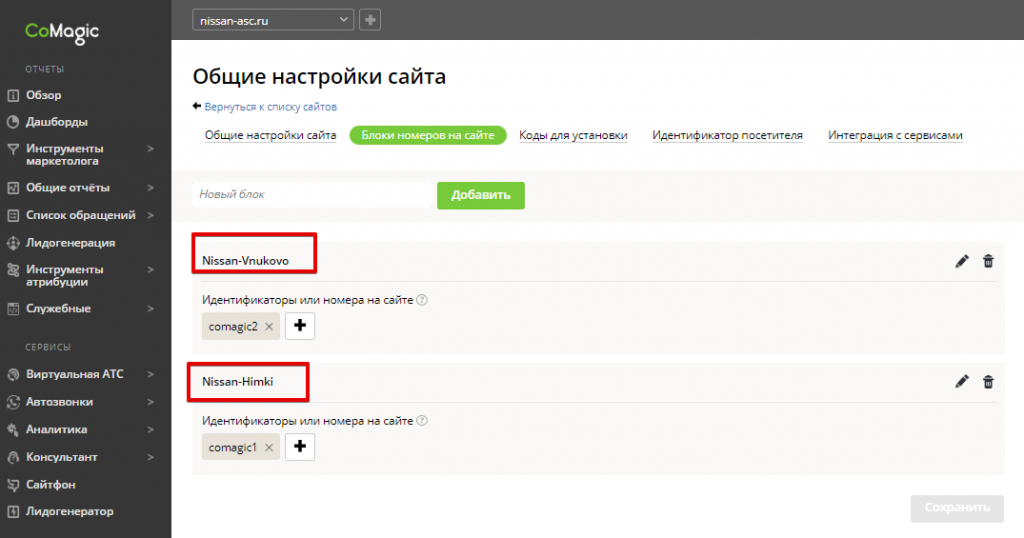This screenshot has width=1024, height=538.
Task: Expand Аналитика submenu arrow
Action: point(150,430)
